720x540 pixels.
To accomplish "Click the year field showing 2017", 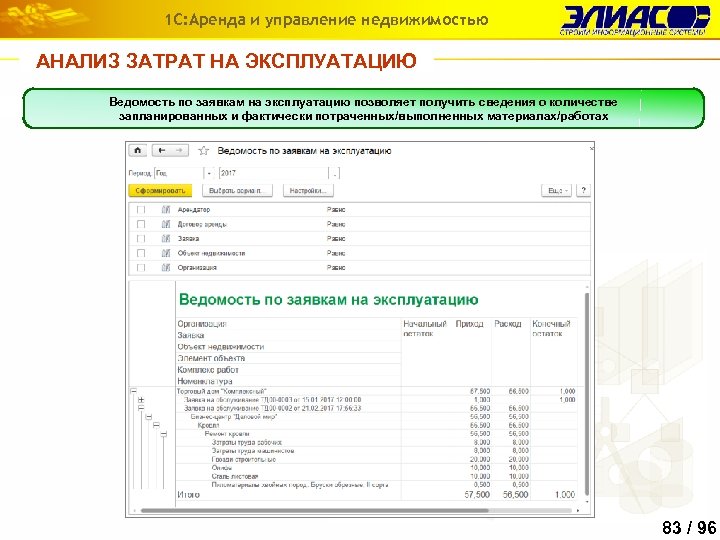I will pos(274,173).
